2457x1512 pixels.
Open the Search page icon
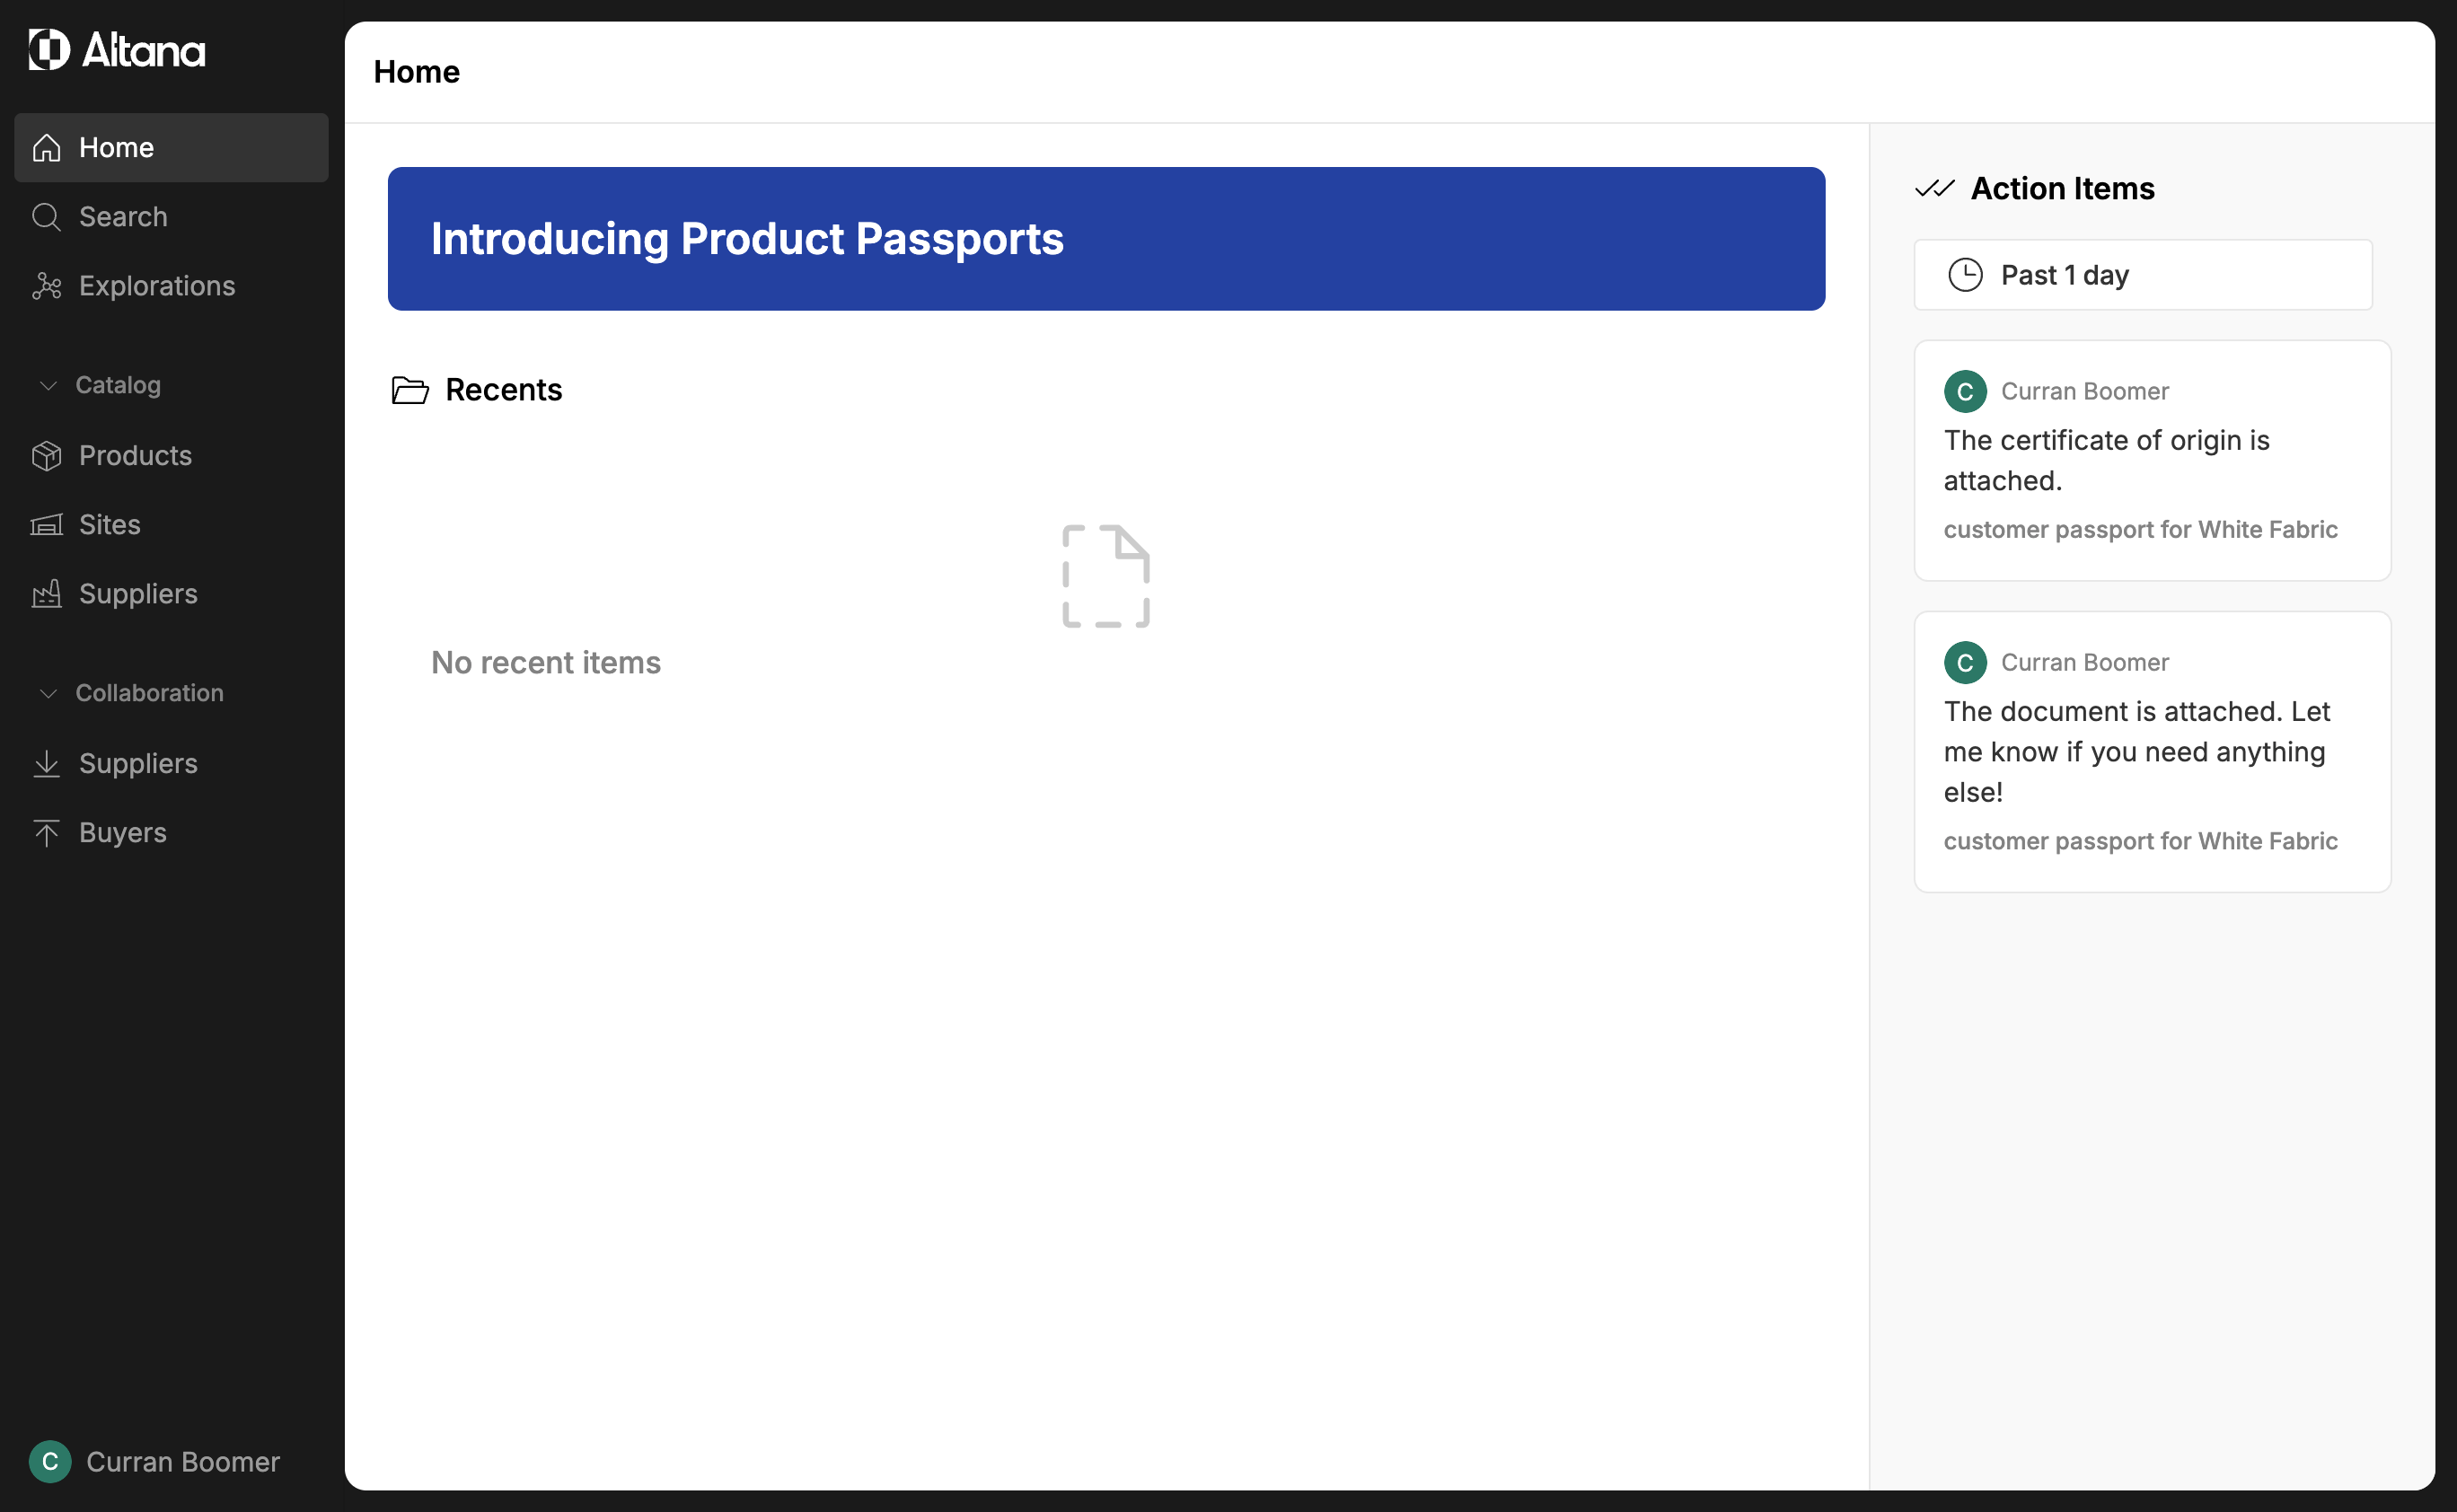point(46,217)
